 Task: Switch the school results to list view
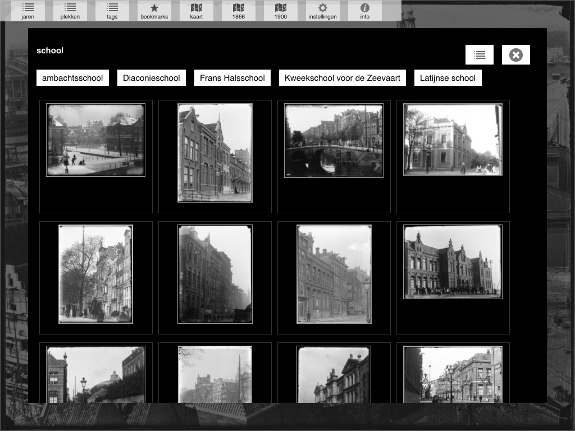point(479,55)
